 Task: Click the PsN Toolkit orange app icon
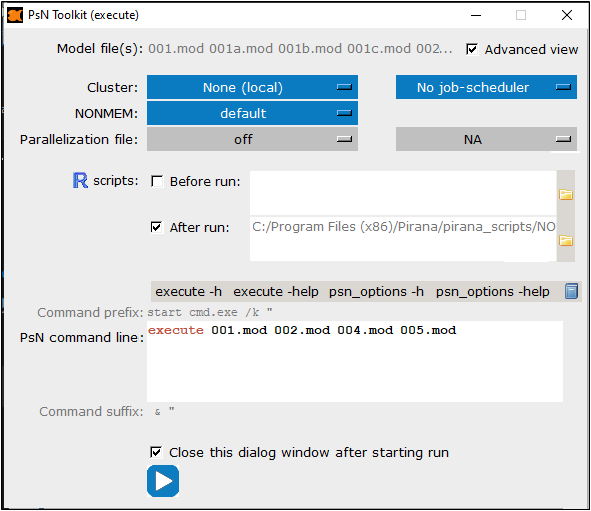pos(15,15)
